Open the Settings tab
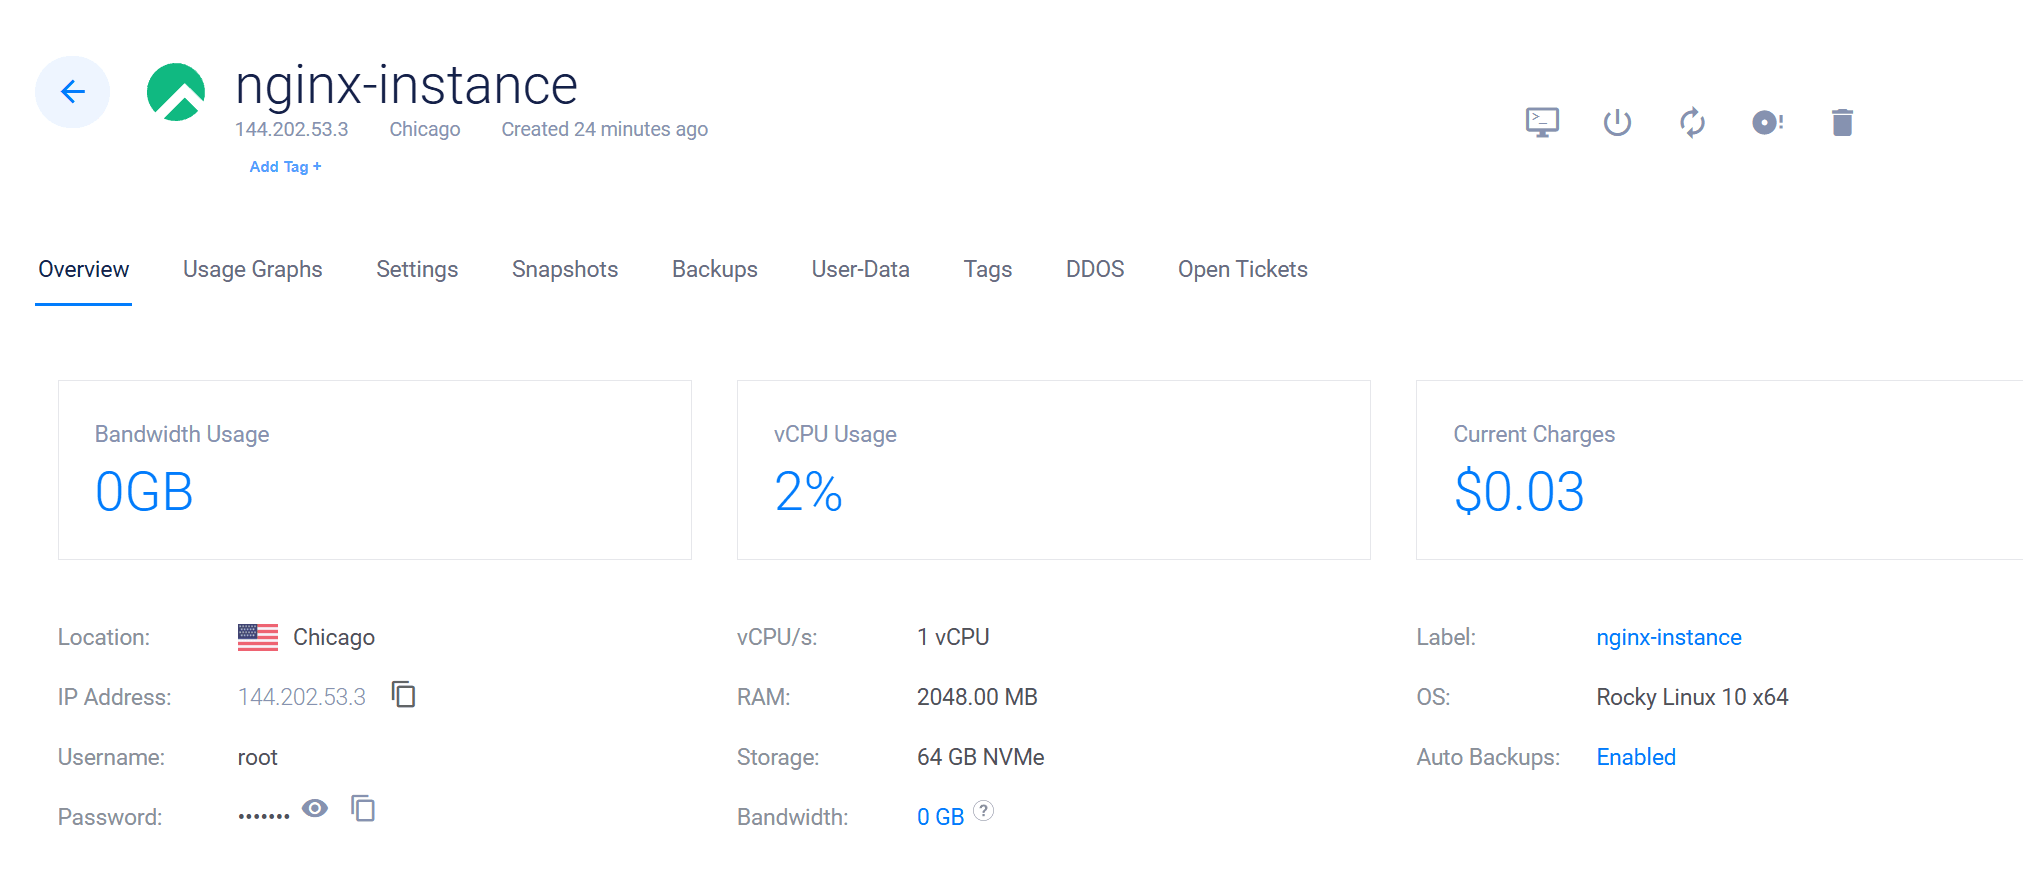Image resolution: width=2023 pixels, height=884 pixels. tap(417, 269)
